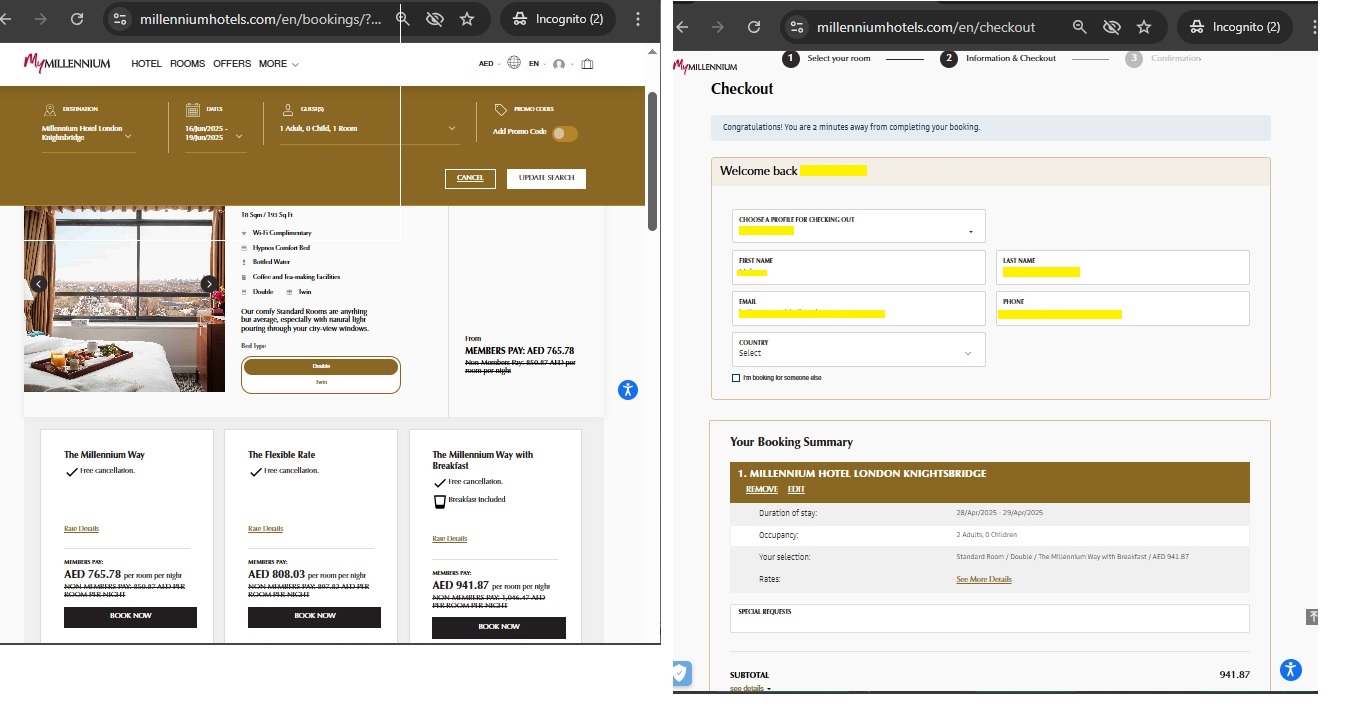Bookmark the checkout page with star icon
The width and height of the screenshot is (1366, 710).
pyautogui.click(x=1144, y=27)
